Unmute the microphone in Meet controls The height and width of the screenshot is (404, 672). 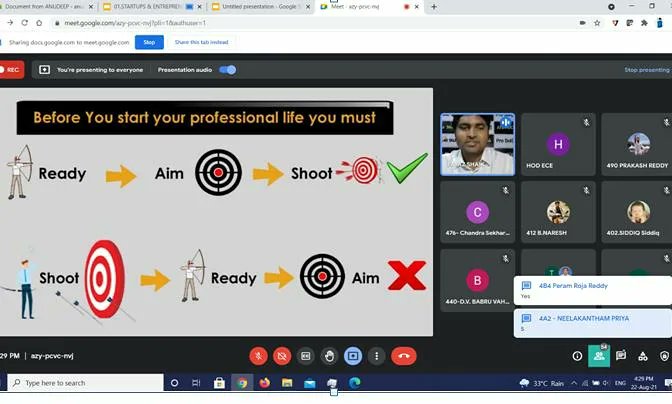click(x=258, y=356)
